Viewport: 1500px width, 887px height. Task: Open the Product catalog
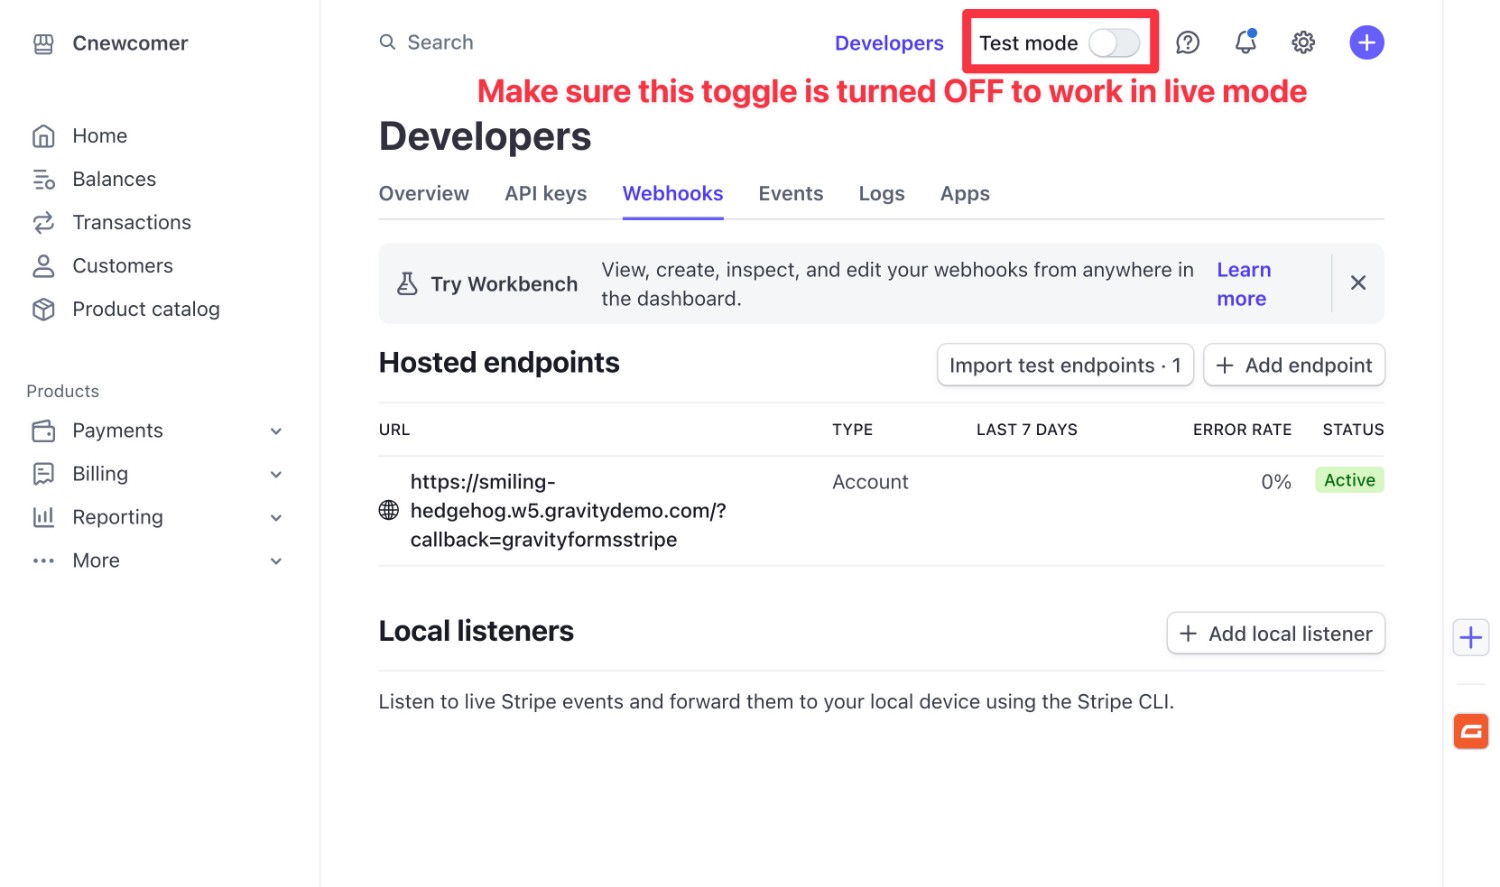click(146, 309)
